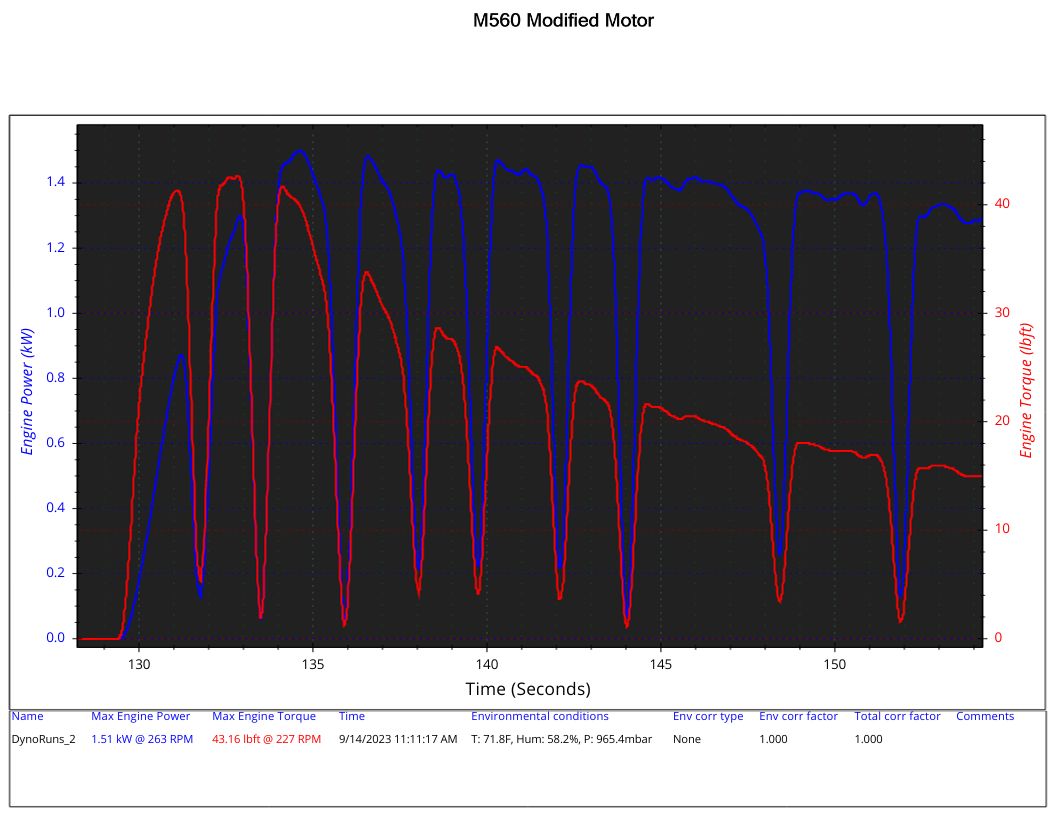
Task: Click the Time (Seconds) axis label
Action: click(528, 689)
